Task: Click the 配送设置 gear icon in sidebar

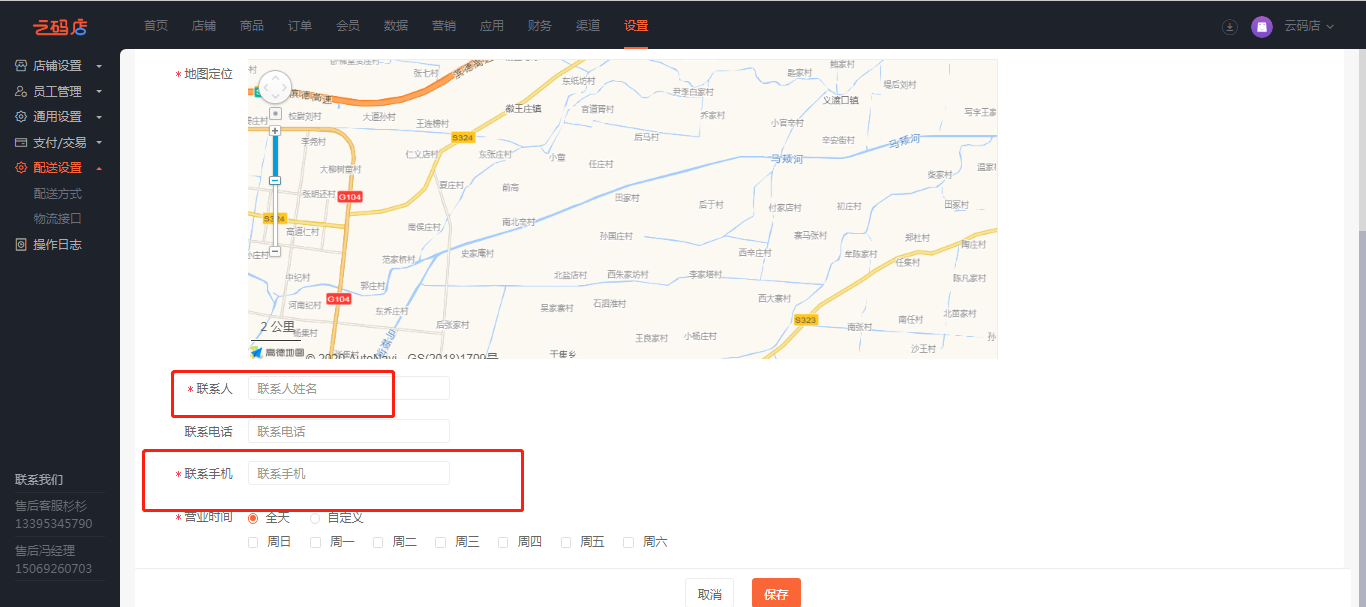Action: 21,168
